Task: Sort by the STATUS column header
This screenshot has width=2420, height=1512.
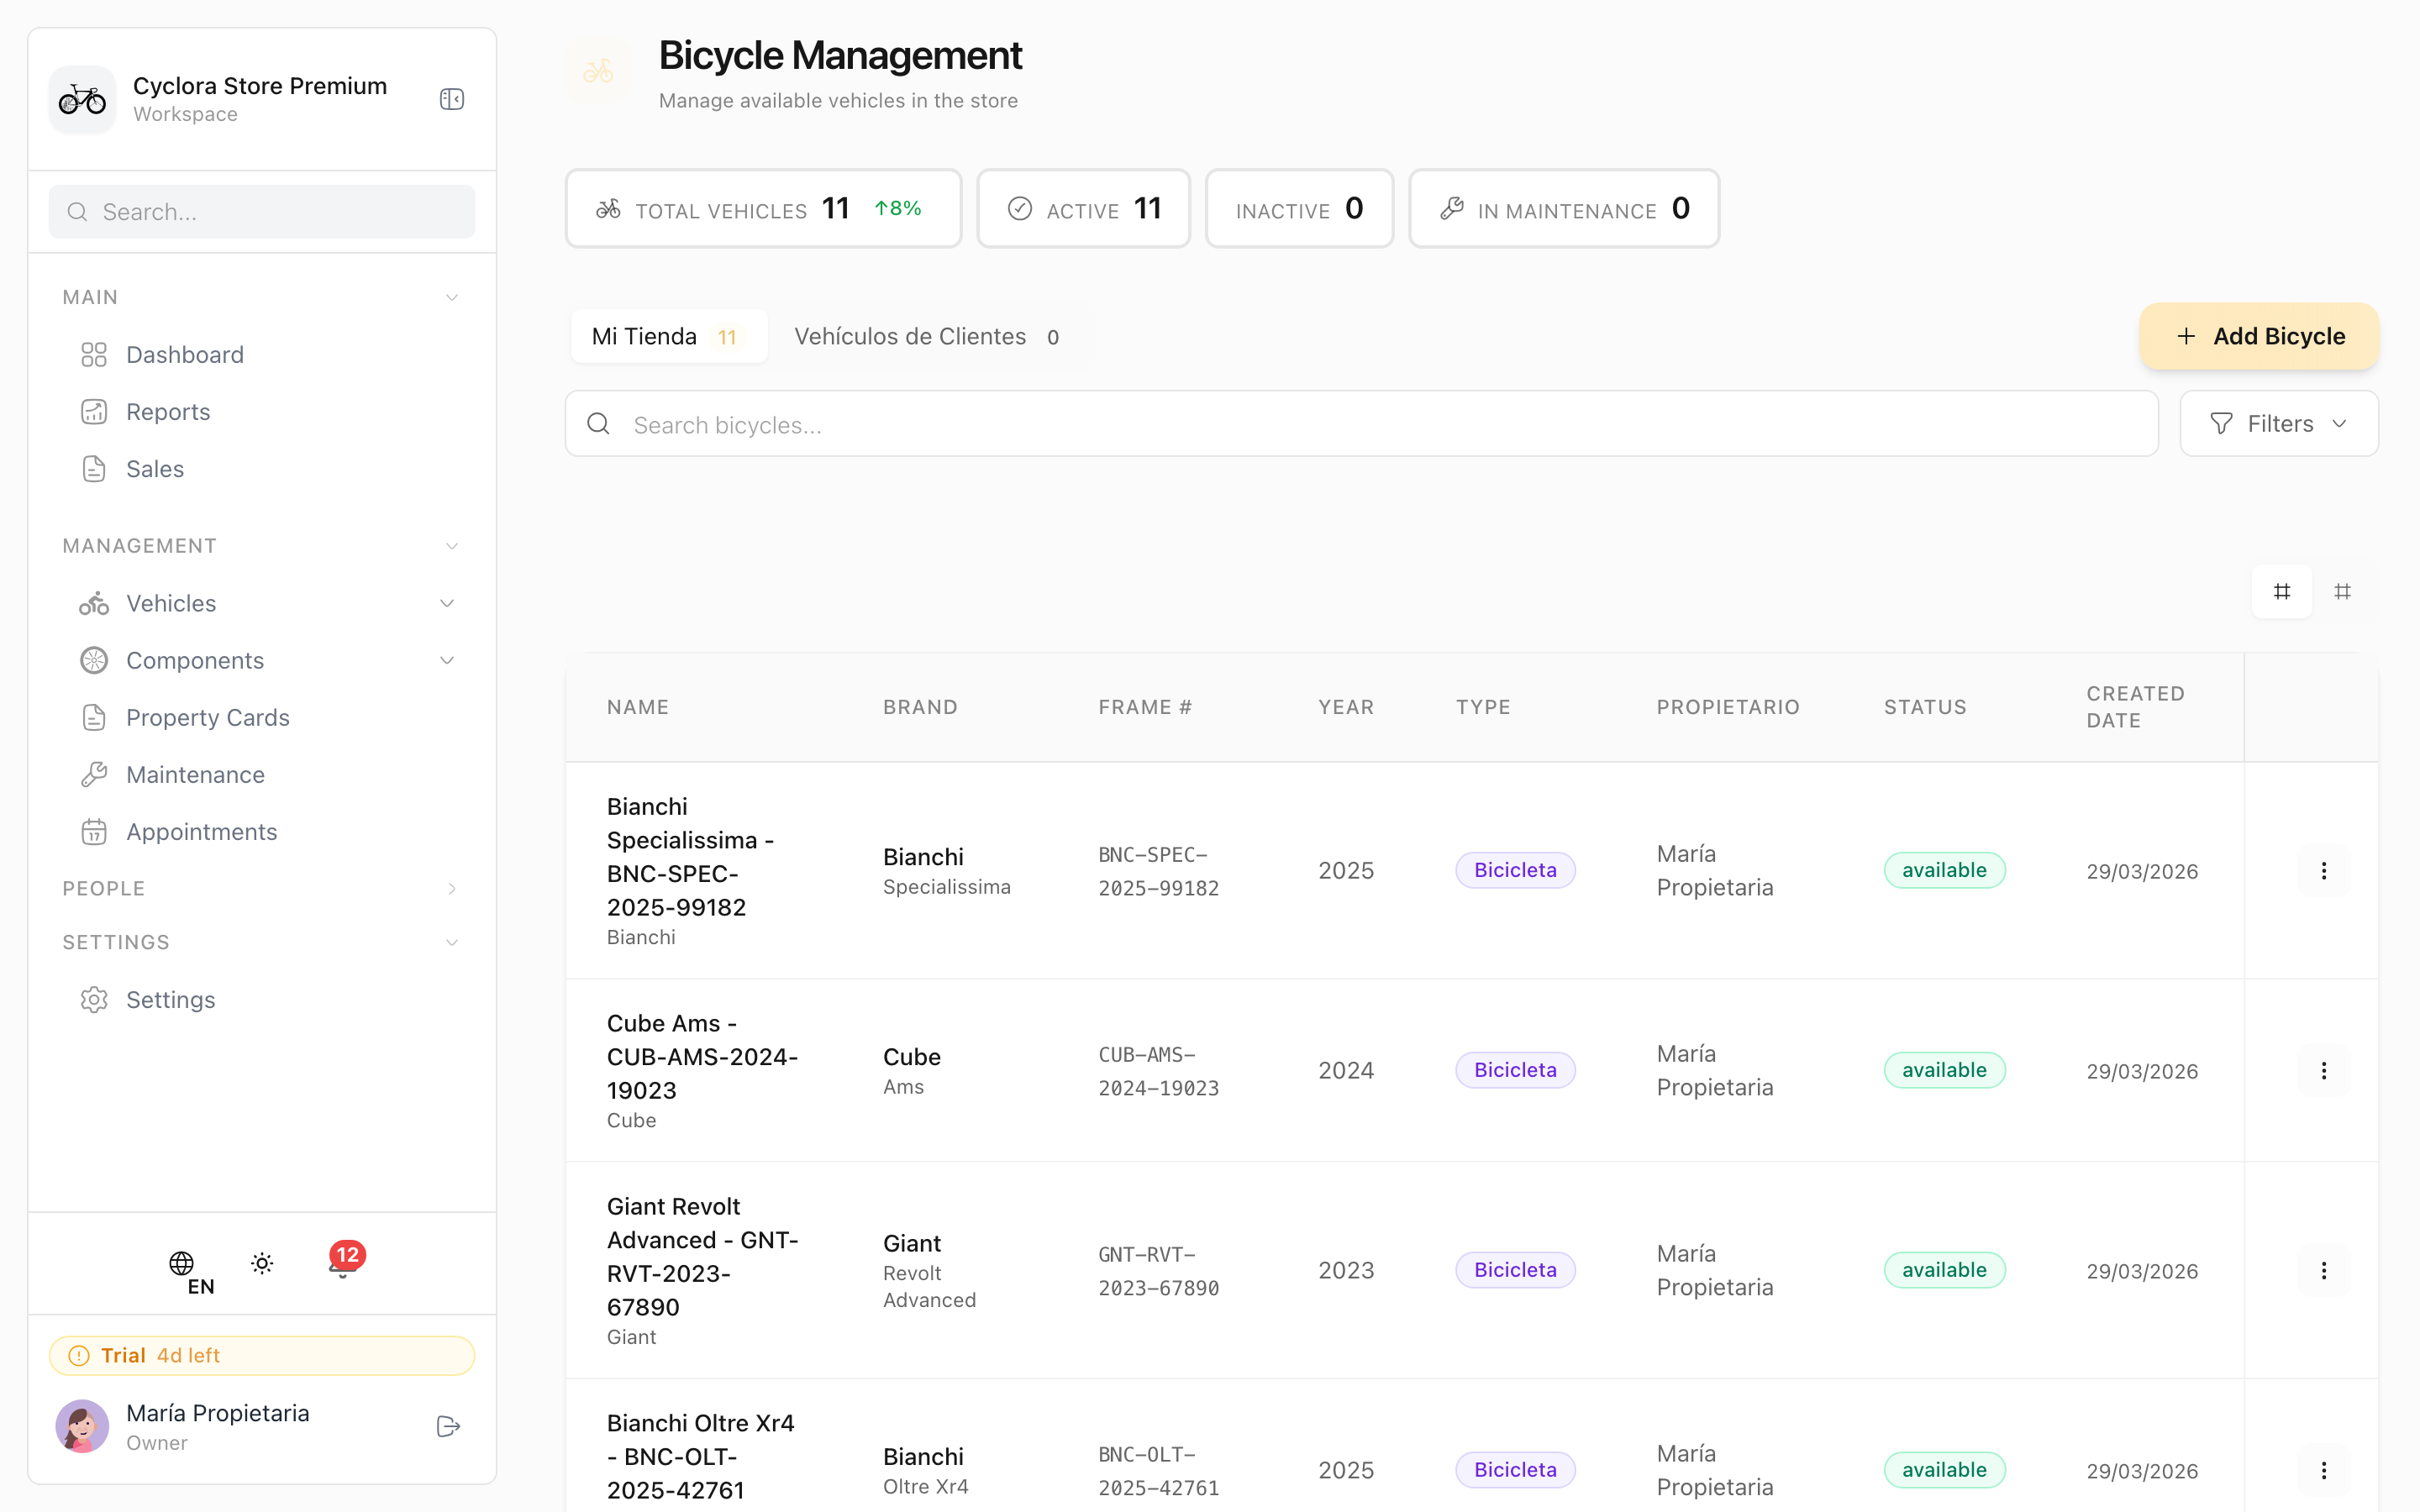Action: tap(1925, 707)
